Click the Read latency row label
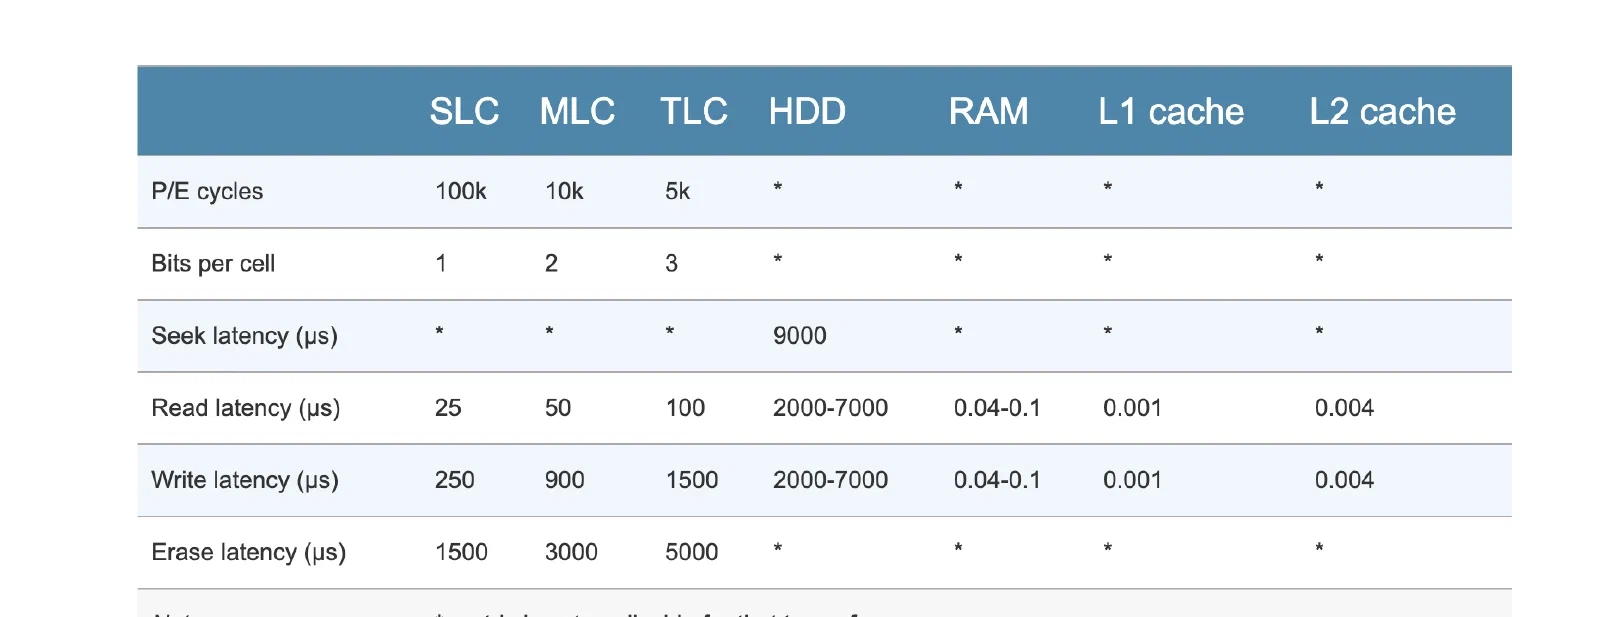 pos(245,408)
